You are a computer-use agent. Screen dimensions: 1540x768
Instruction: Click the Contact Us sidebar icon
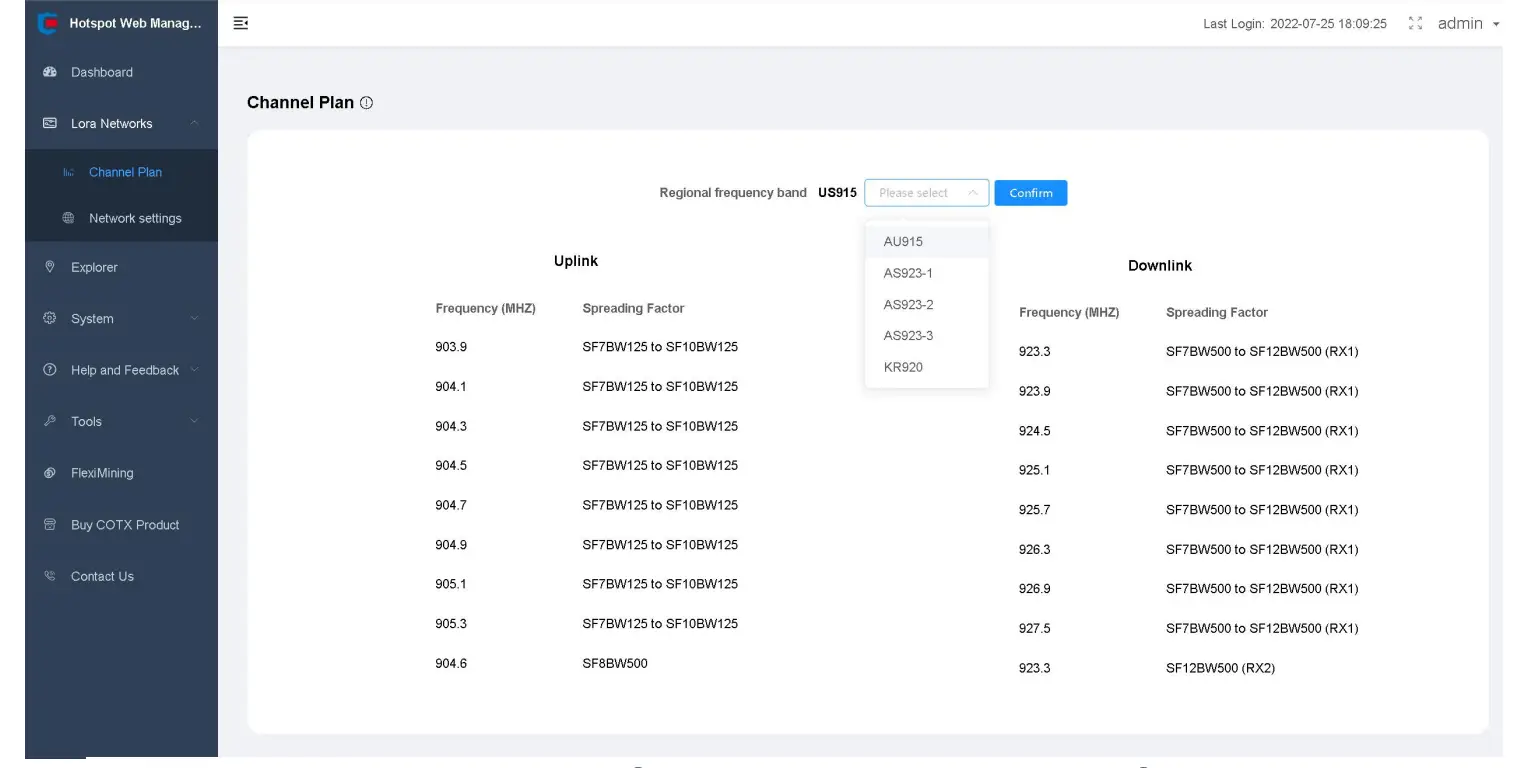point(104,576)
